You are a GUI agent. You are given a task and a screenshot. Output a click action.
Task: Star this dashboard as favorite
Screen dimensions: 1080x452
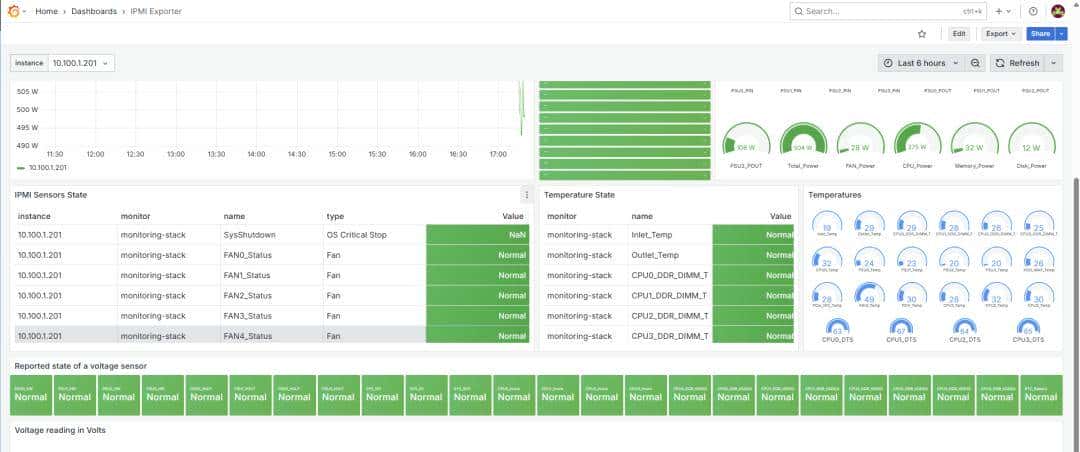coord(922,34)
